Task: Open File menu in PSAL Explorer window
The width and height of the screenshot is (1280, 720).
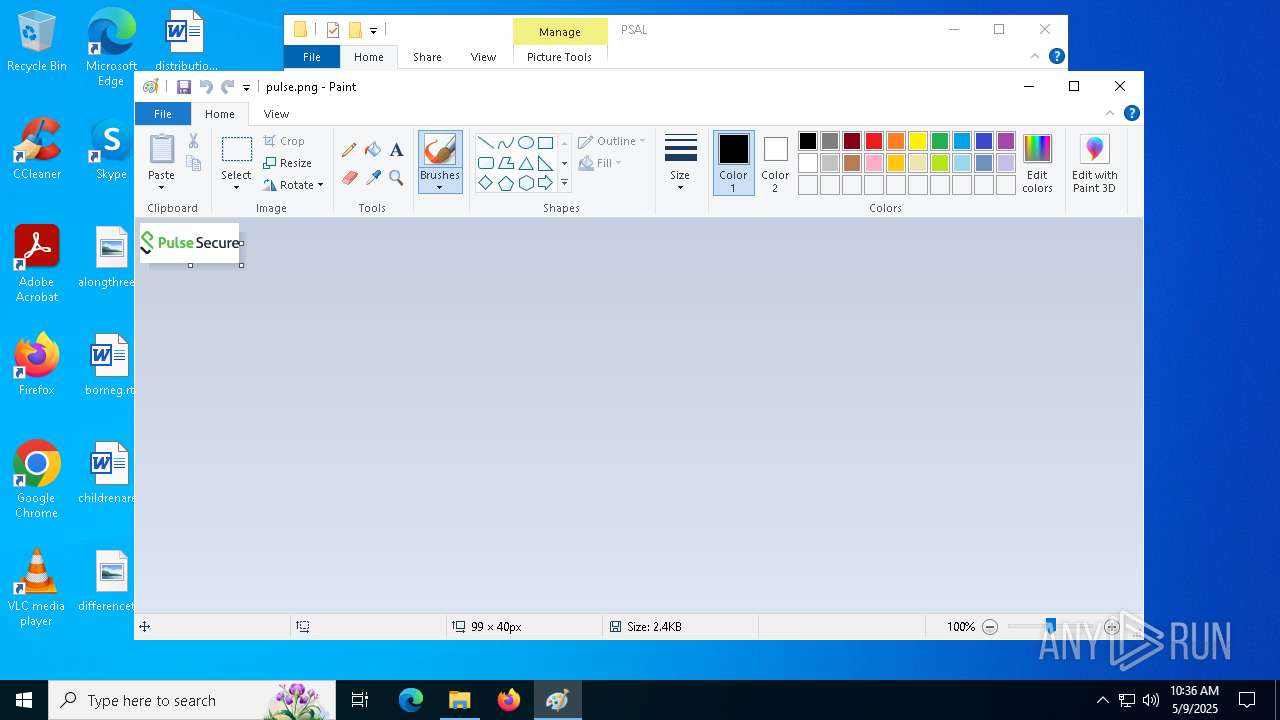Action: click(x=312, y=57)
